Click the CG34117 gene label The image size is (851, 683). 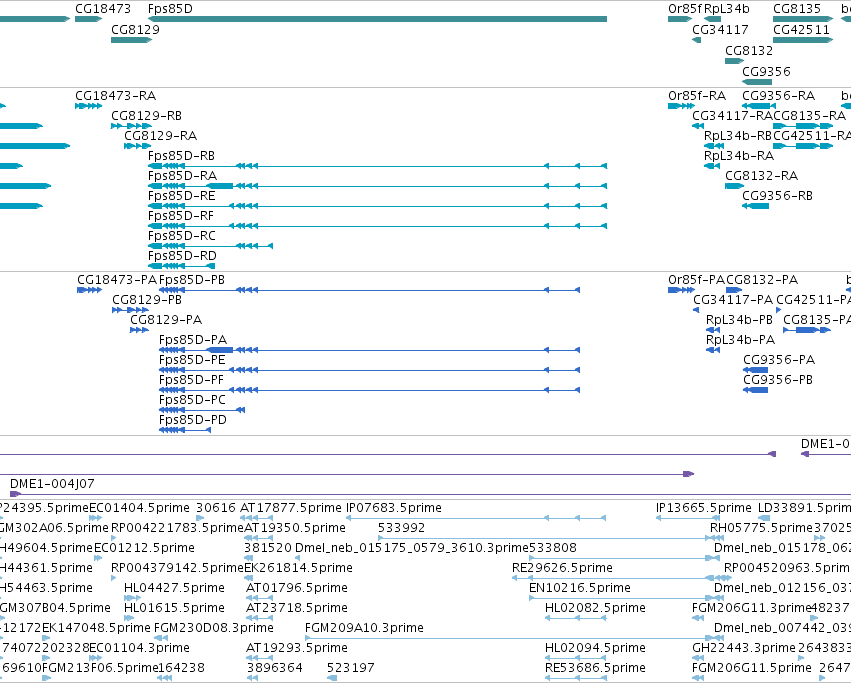[x=720, y=29]
